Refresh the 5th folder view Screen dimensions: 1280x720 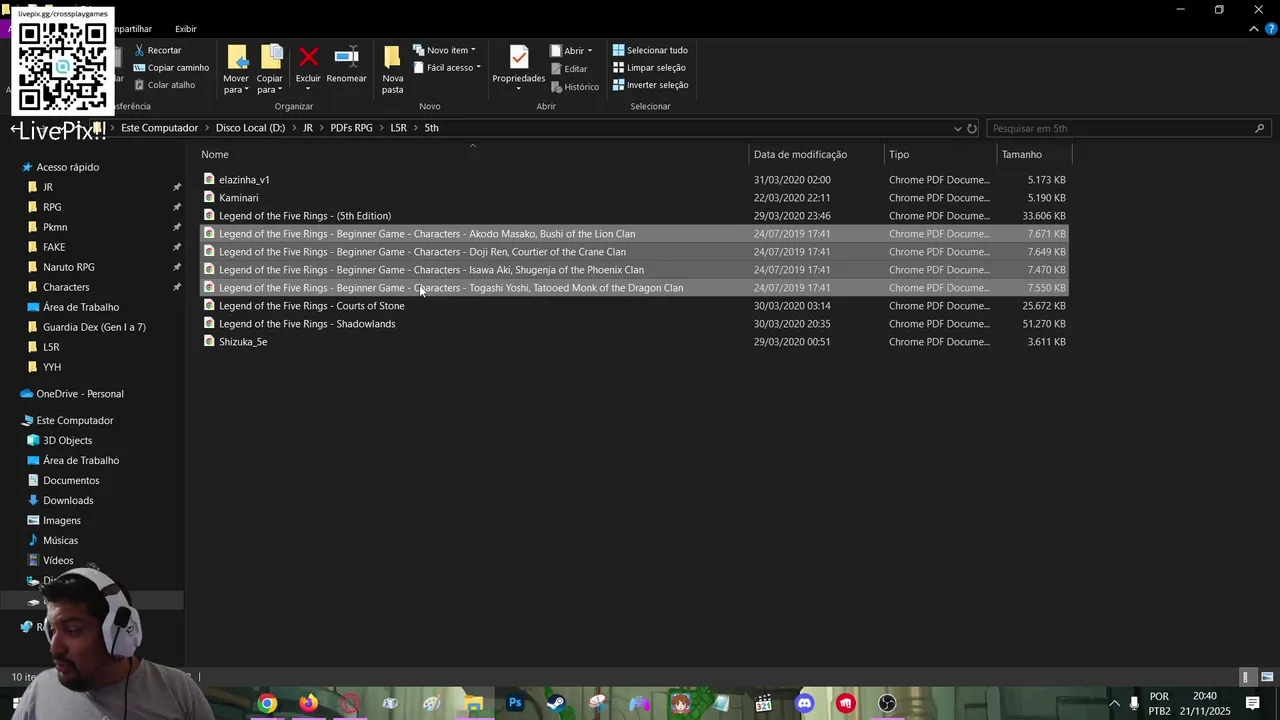pos(971,128)
